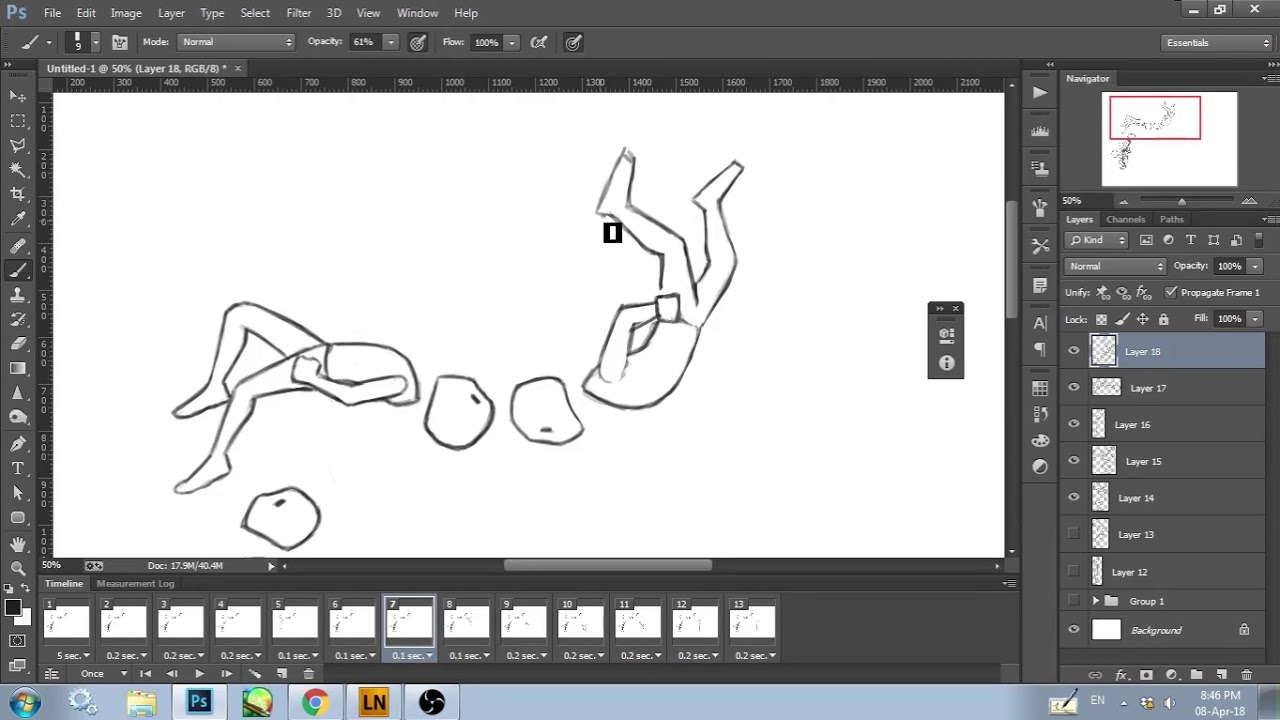1280x720 pixels.
Task: Select the Healing Brush tool
Action: point(18,245)
